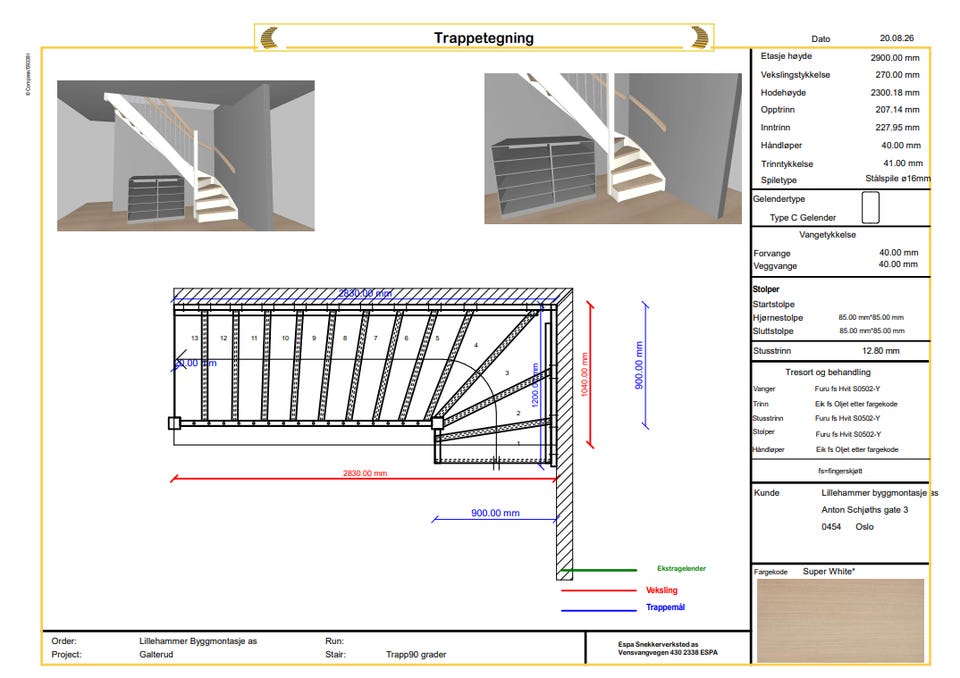Click the green Ekstragelender legend label
The height and width of the screenshot is (678, 960).
(681, 568)
